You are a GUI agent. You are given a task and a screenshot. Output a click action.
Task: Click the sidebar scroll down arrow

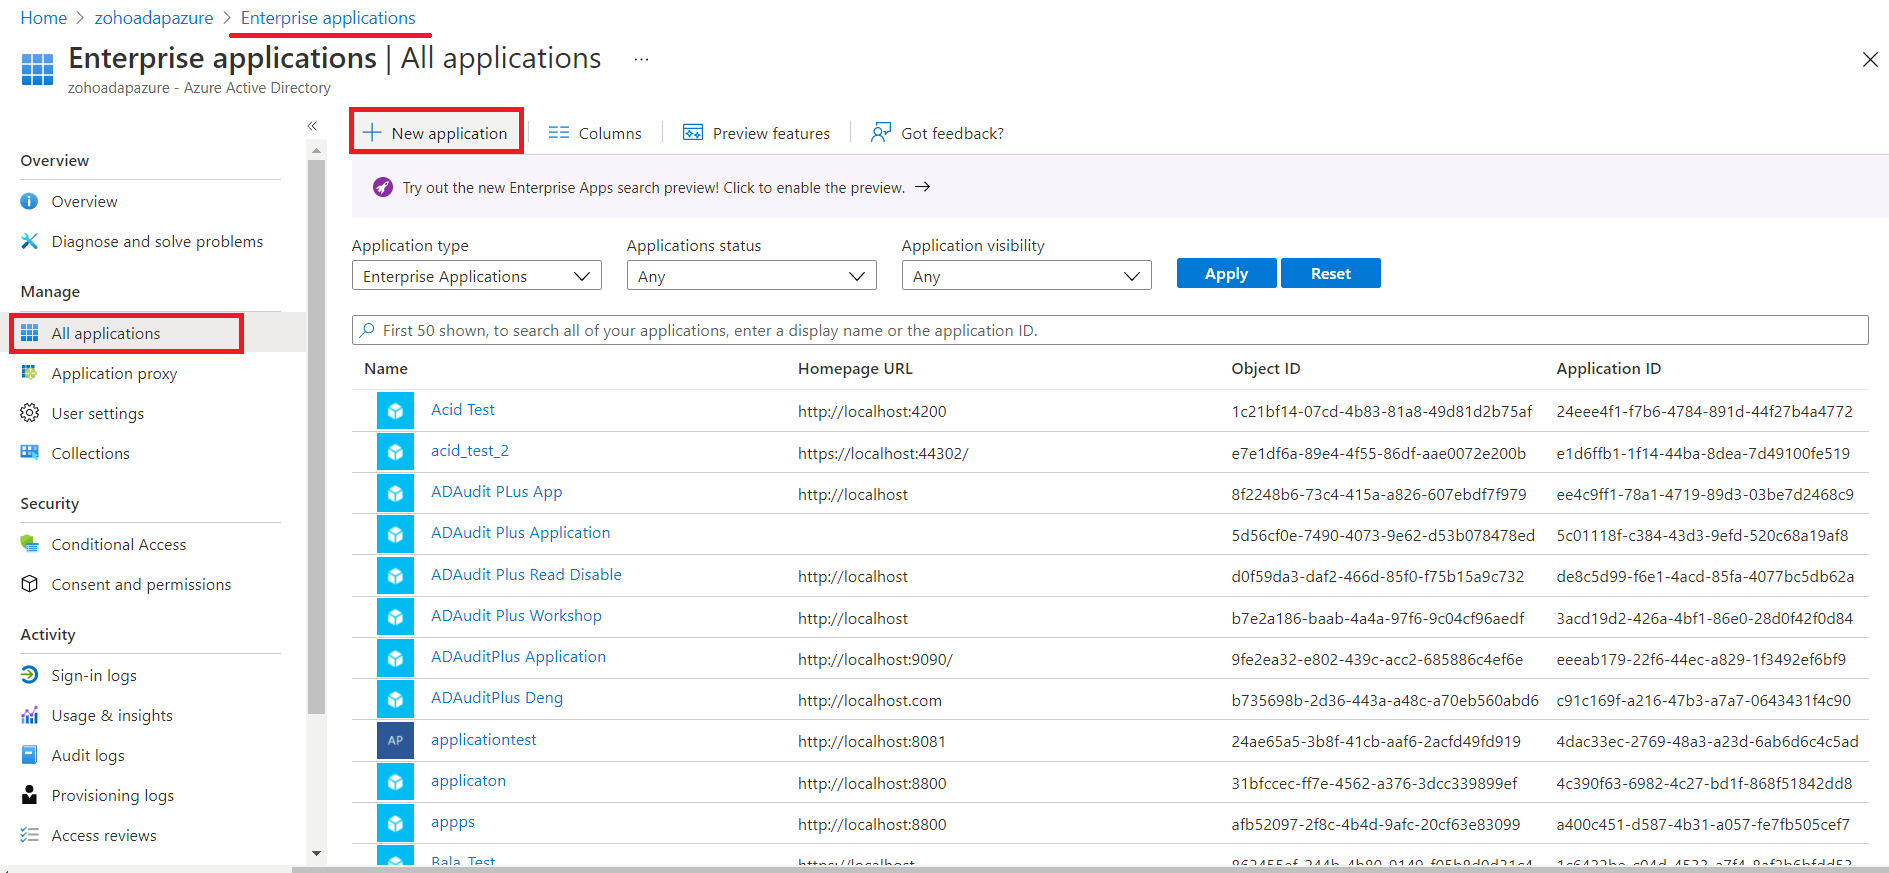[316, 853]
